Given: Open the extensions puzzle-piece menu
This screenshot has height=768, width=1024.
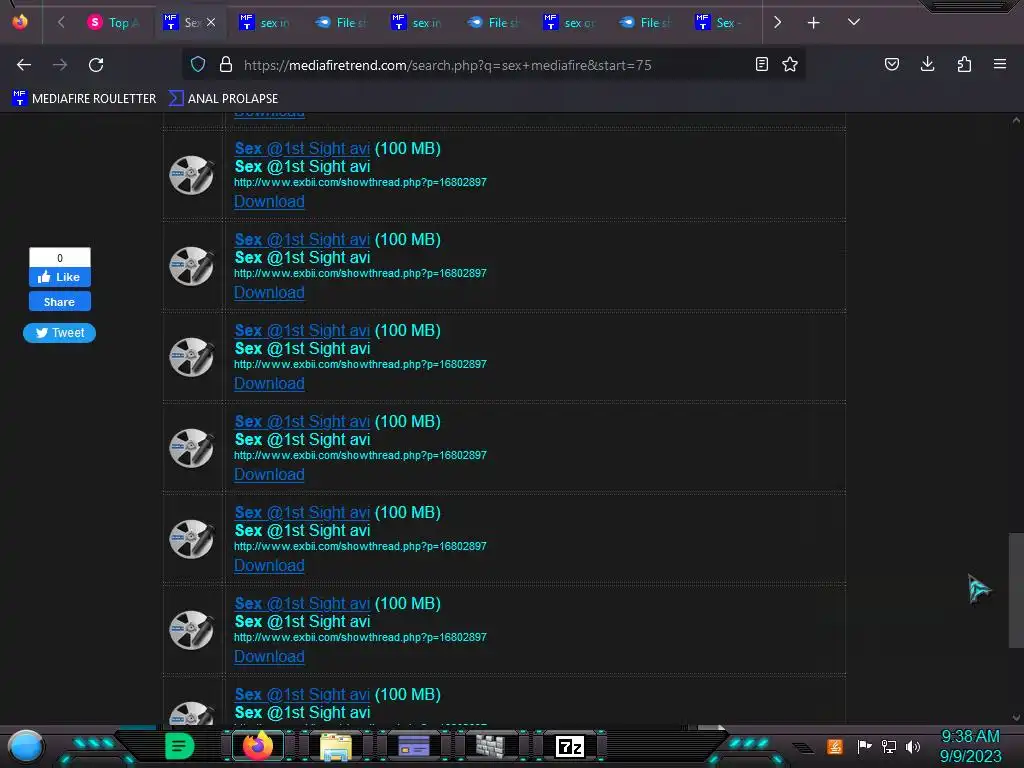Looking at the screenshot, I should pos(964,64).
